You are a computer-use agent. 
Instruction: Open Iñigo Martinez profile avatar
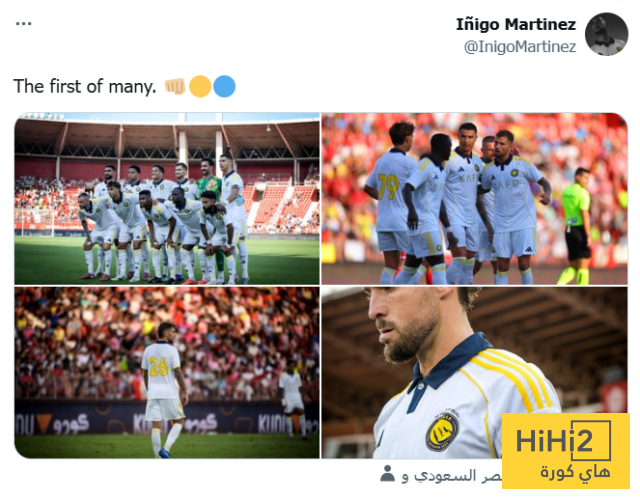(606, 34)
